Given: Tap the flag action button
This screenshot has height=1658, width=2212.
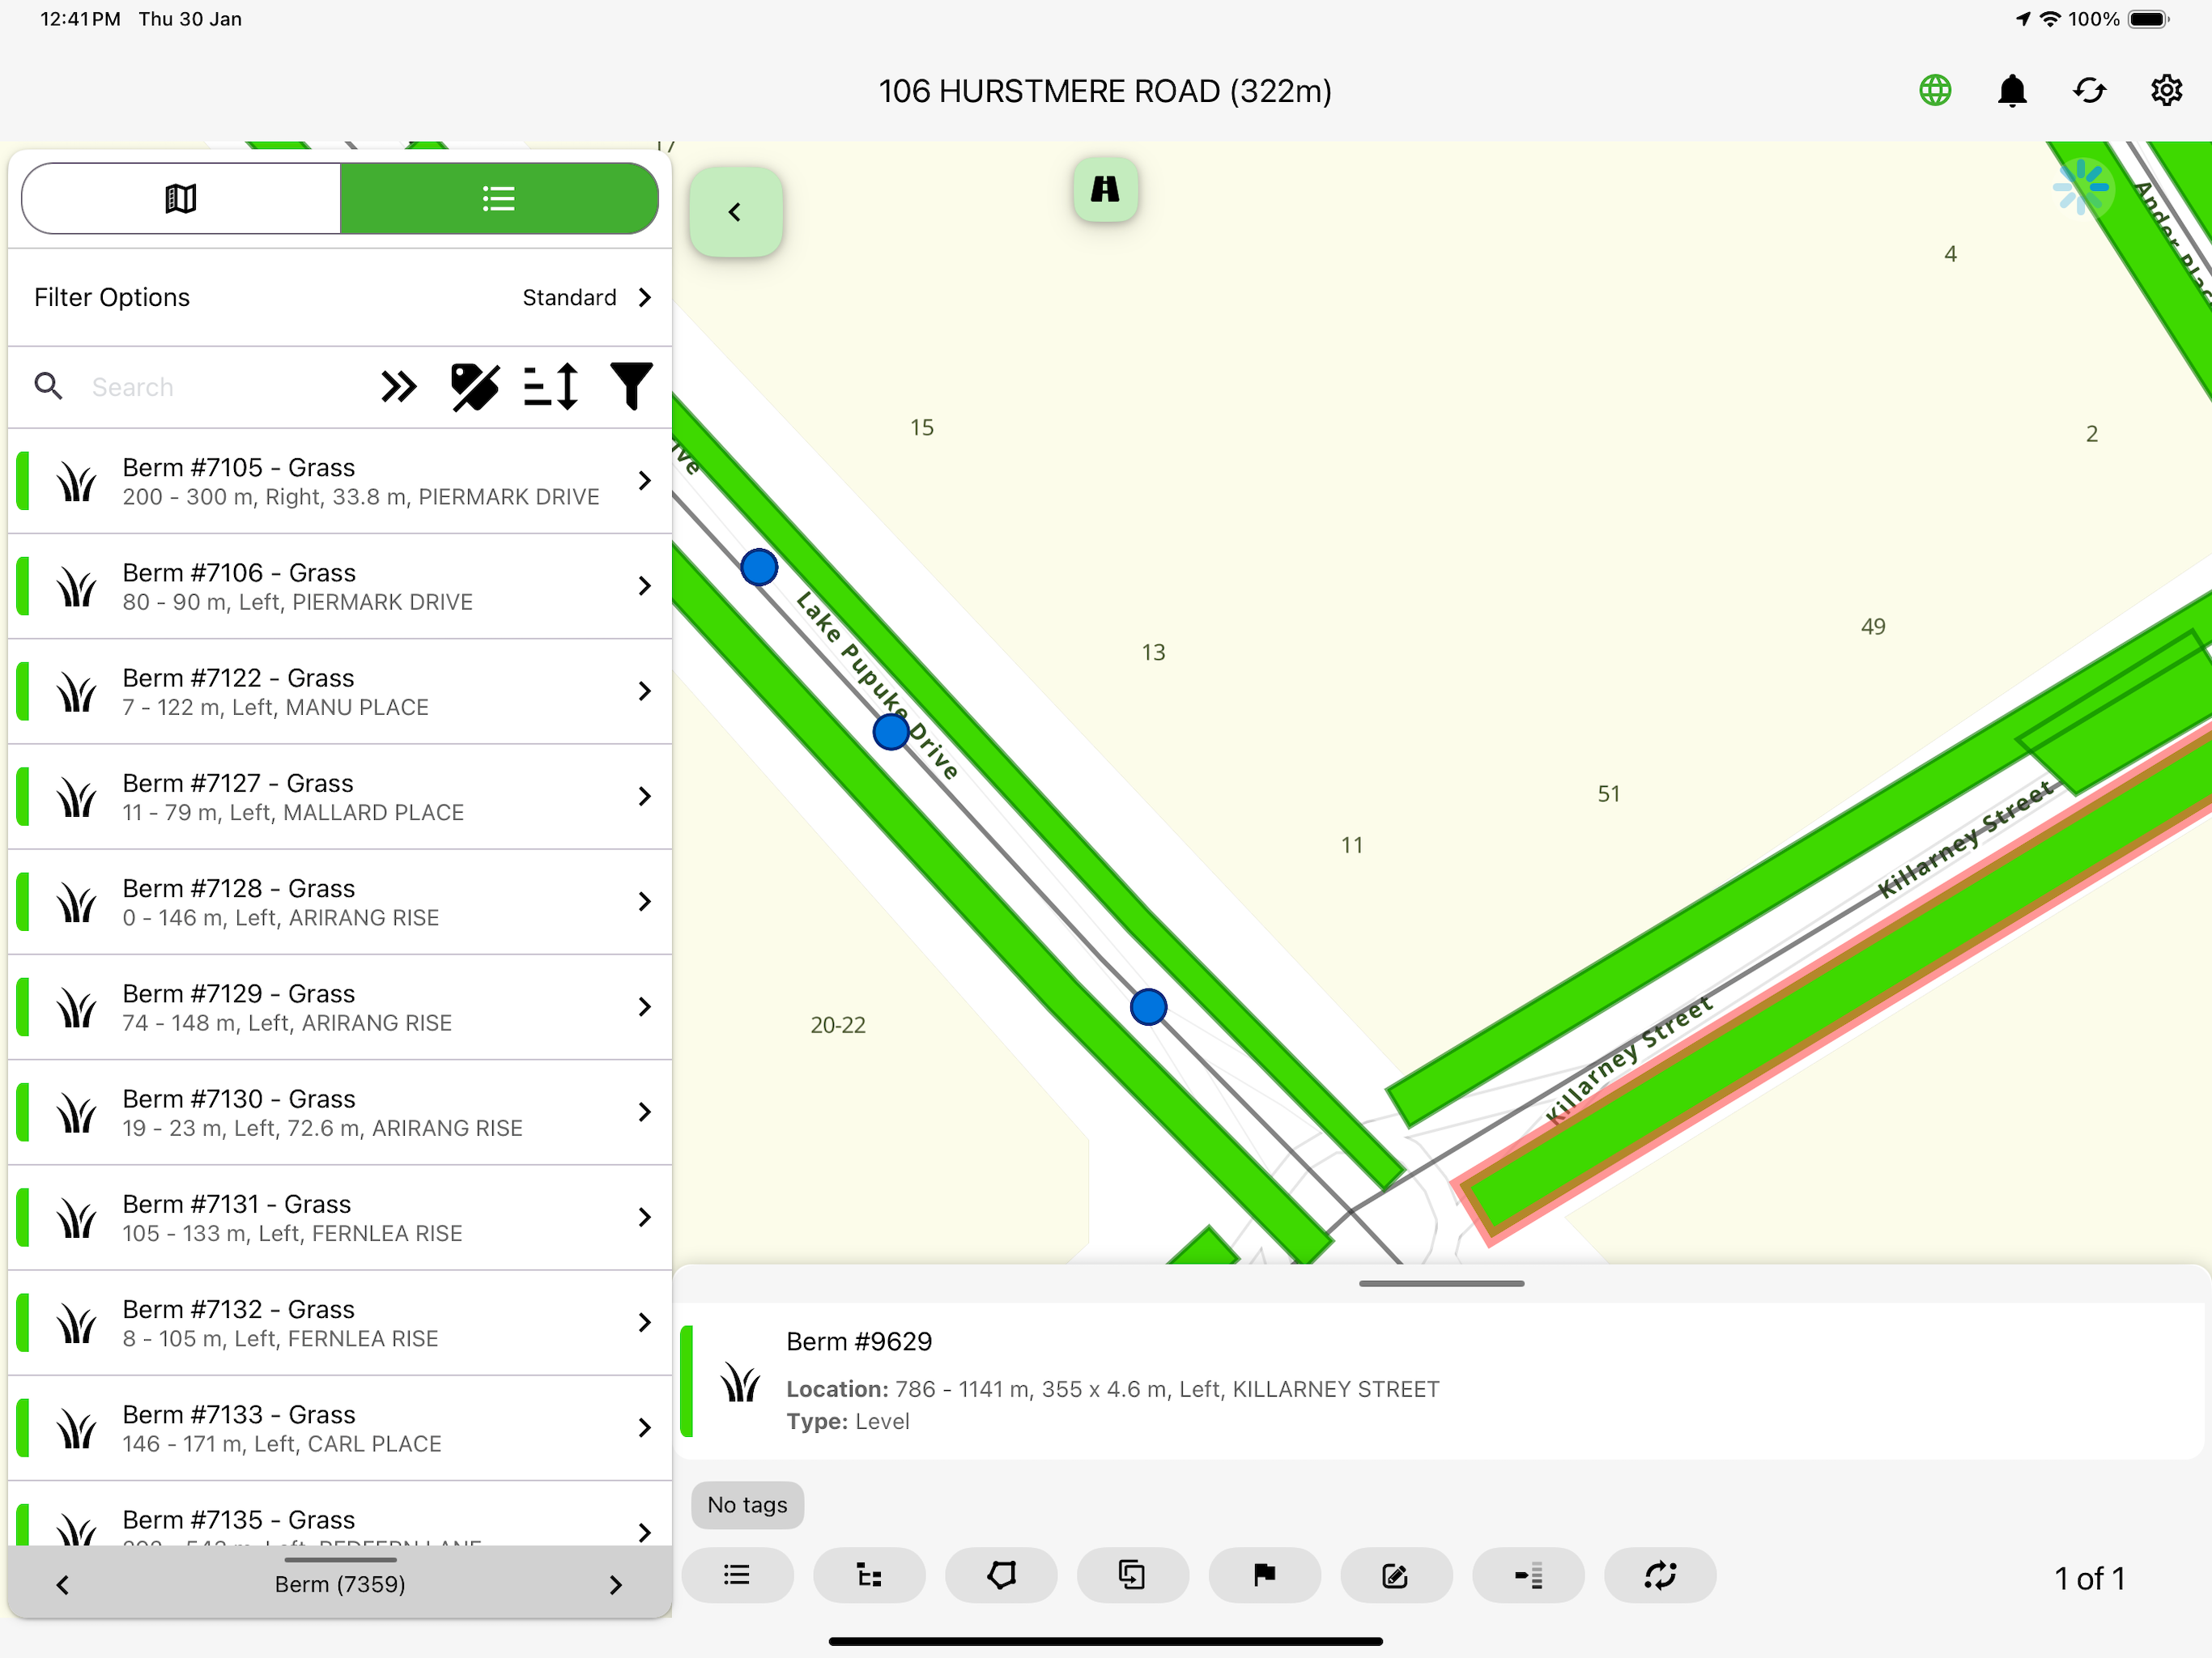Looking at the screenshot, I should [1264, 1576].
